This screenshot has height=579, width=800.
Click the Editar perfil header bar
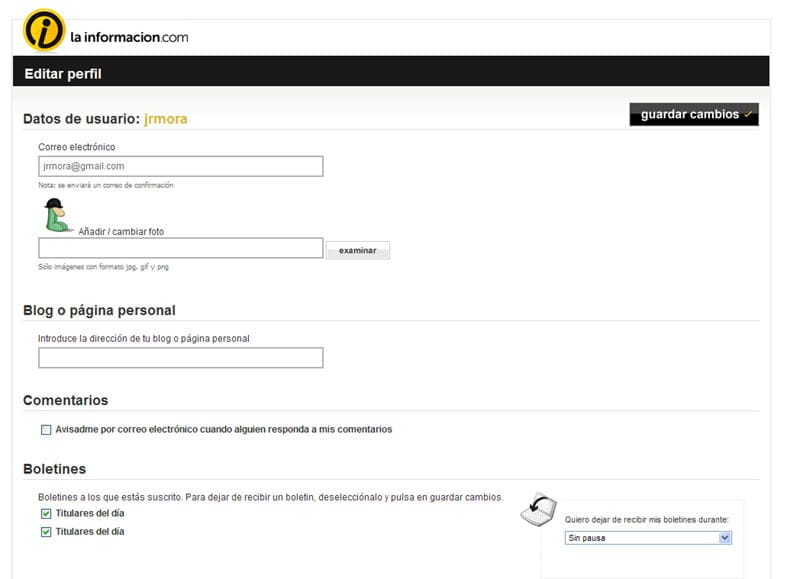[391, 71]
